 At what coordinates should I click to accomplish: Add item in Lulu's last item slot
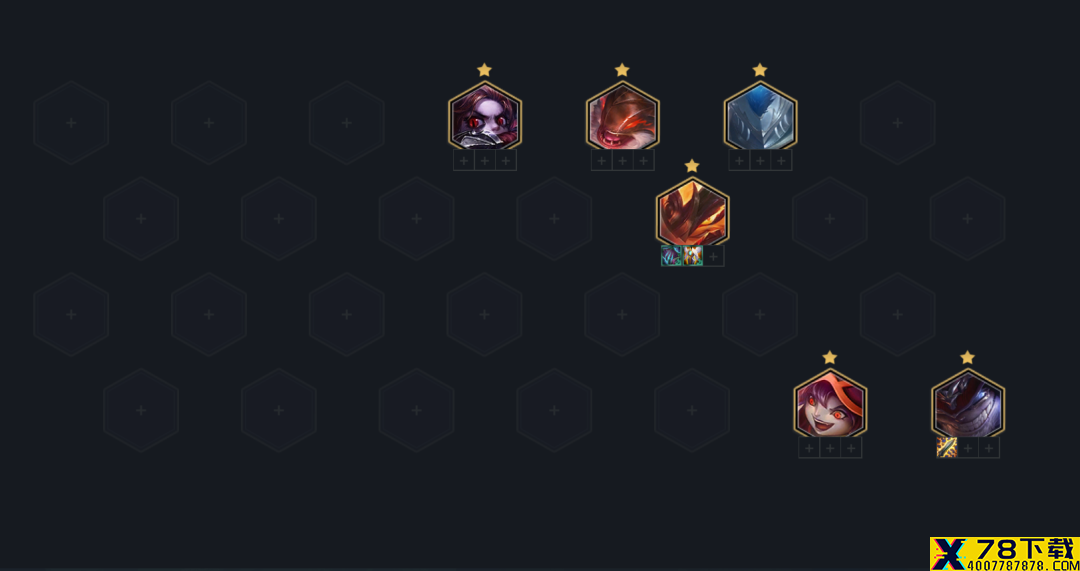(x=851, y=448)
